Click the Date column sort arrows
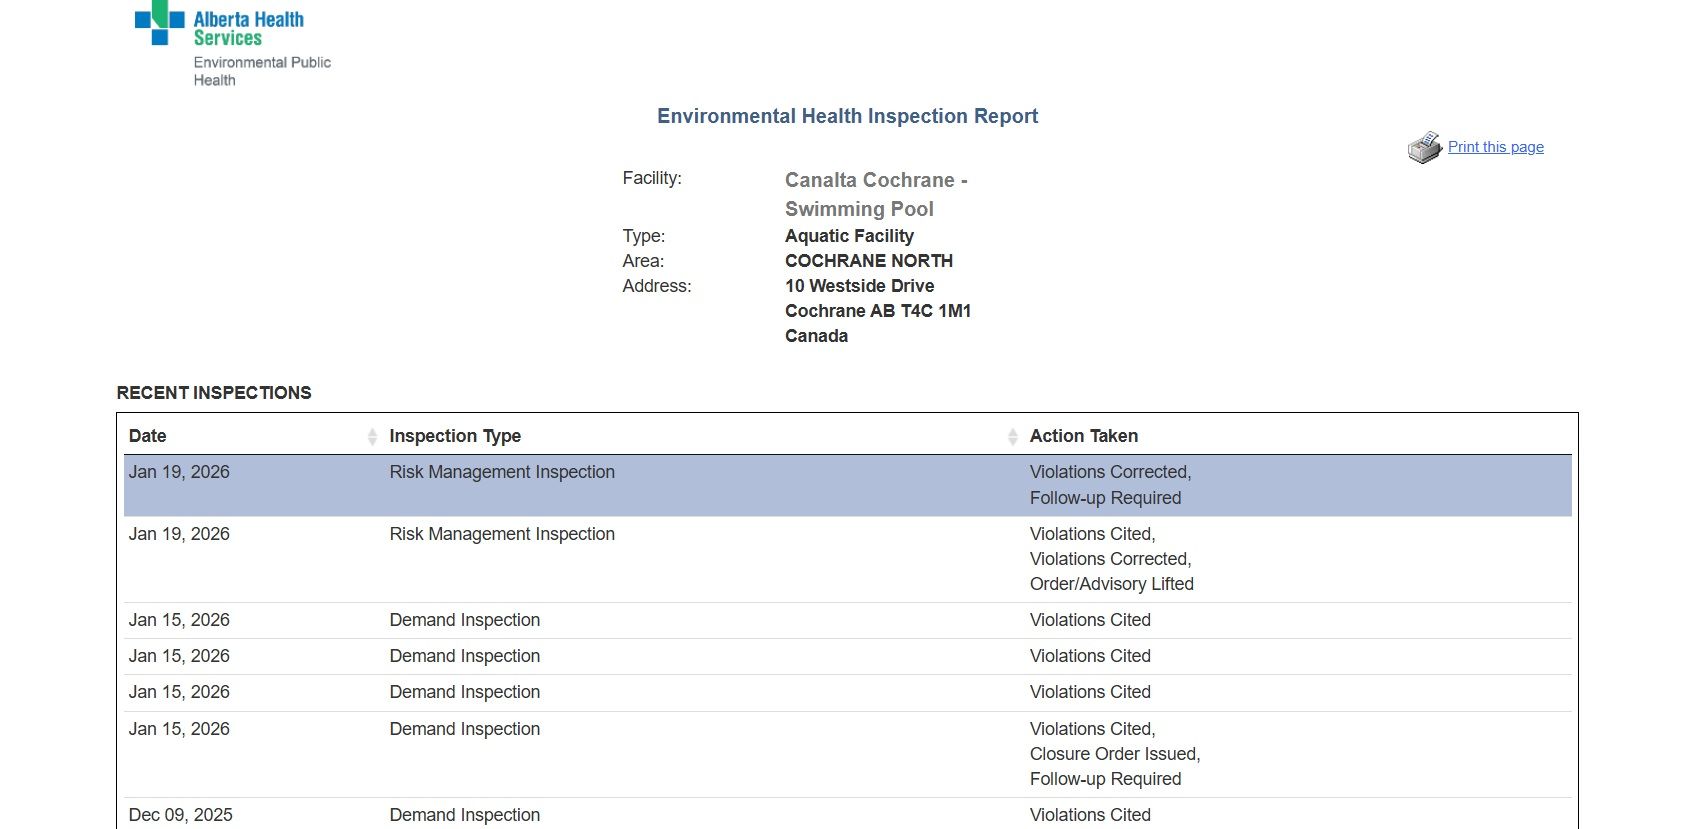 (x=372, y=436)
